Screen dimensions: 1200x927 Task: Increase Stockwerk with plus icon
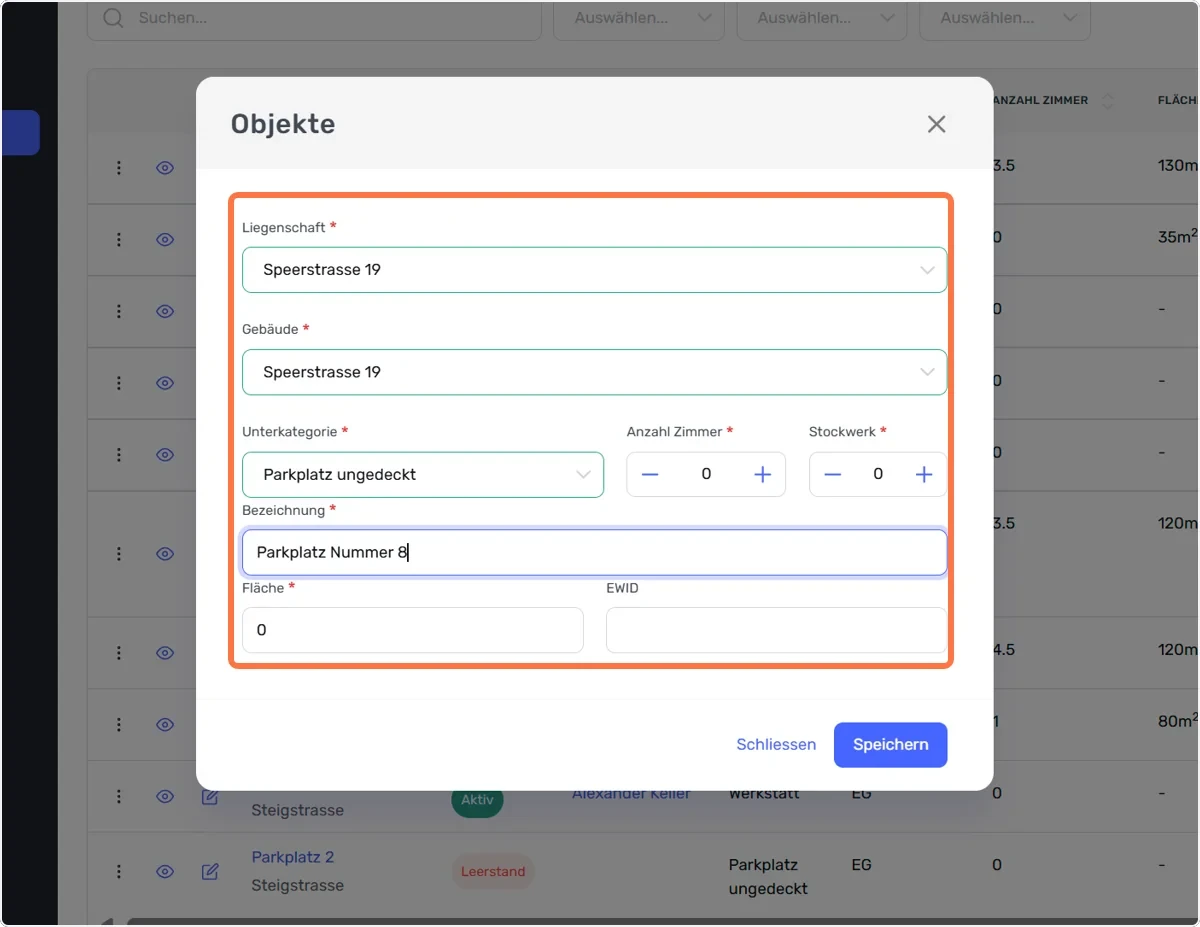(924, 474)
